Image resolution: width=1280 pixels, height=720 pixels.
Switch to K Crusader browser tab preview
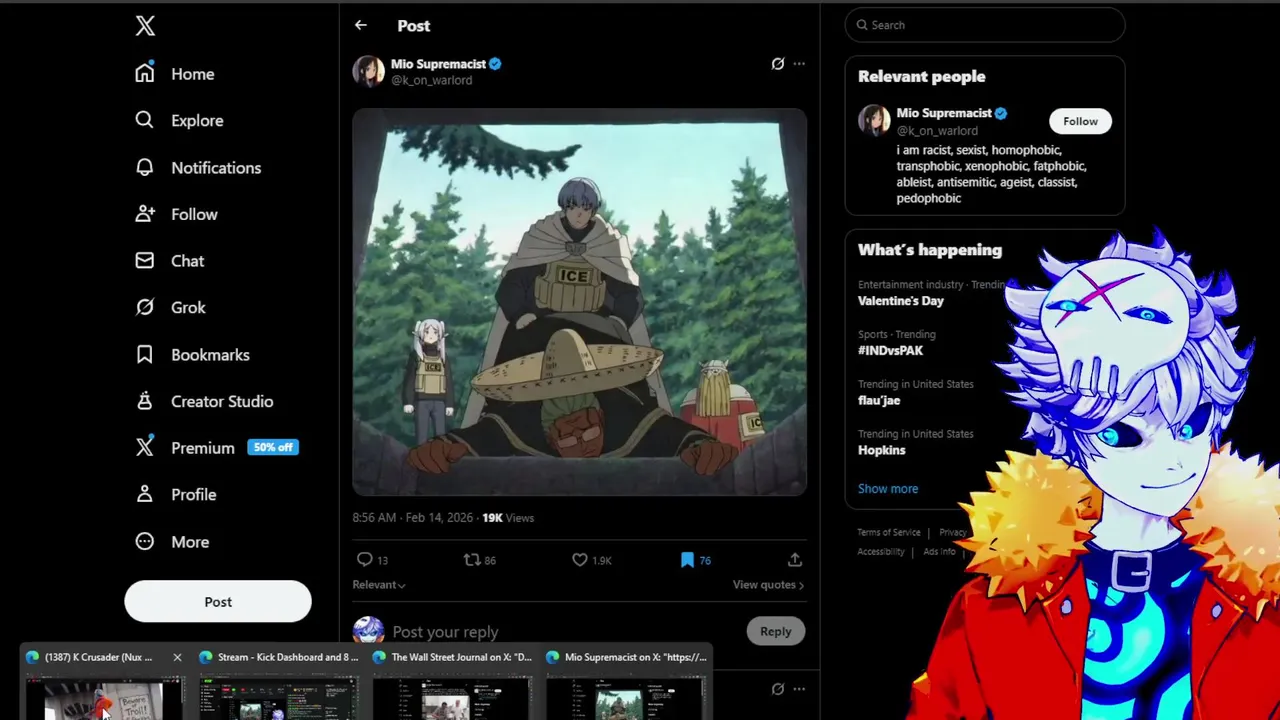(x=103, y=684)
